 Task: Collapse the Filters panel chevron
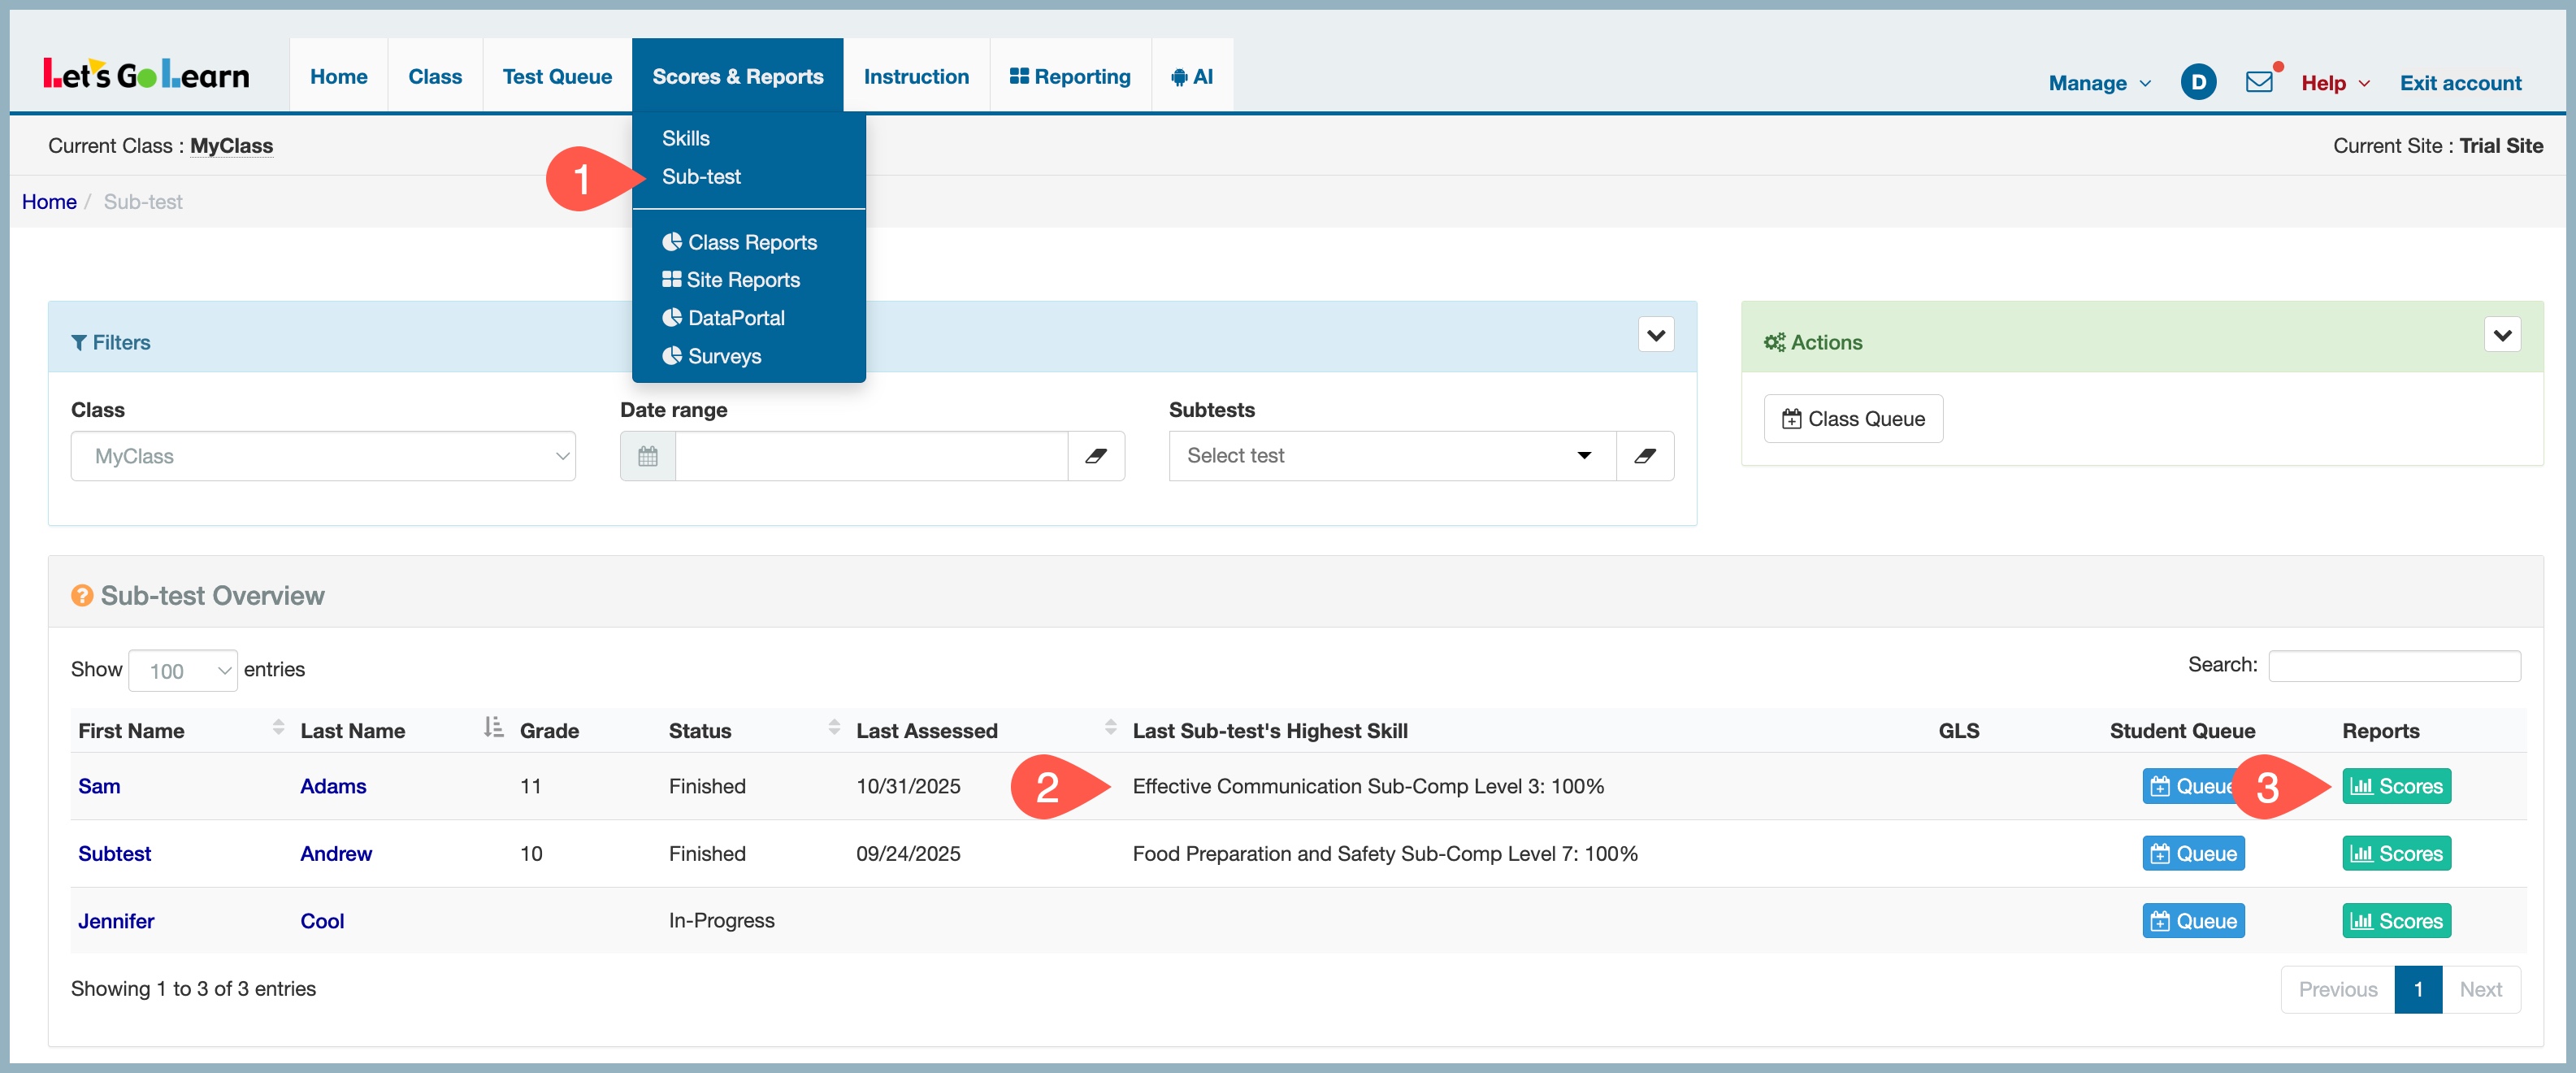1655,335
